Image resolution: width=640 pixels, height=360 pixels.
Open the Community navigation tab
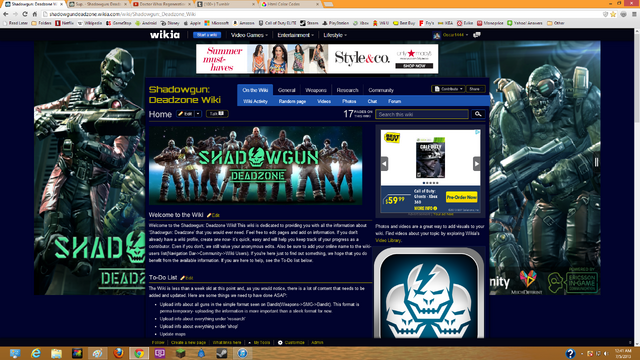[x=381, y=90]
